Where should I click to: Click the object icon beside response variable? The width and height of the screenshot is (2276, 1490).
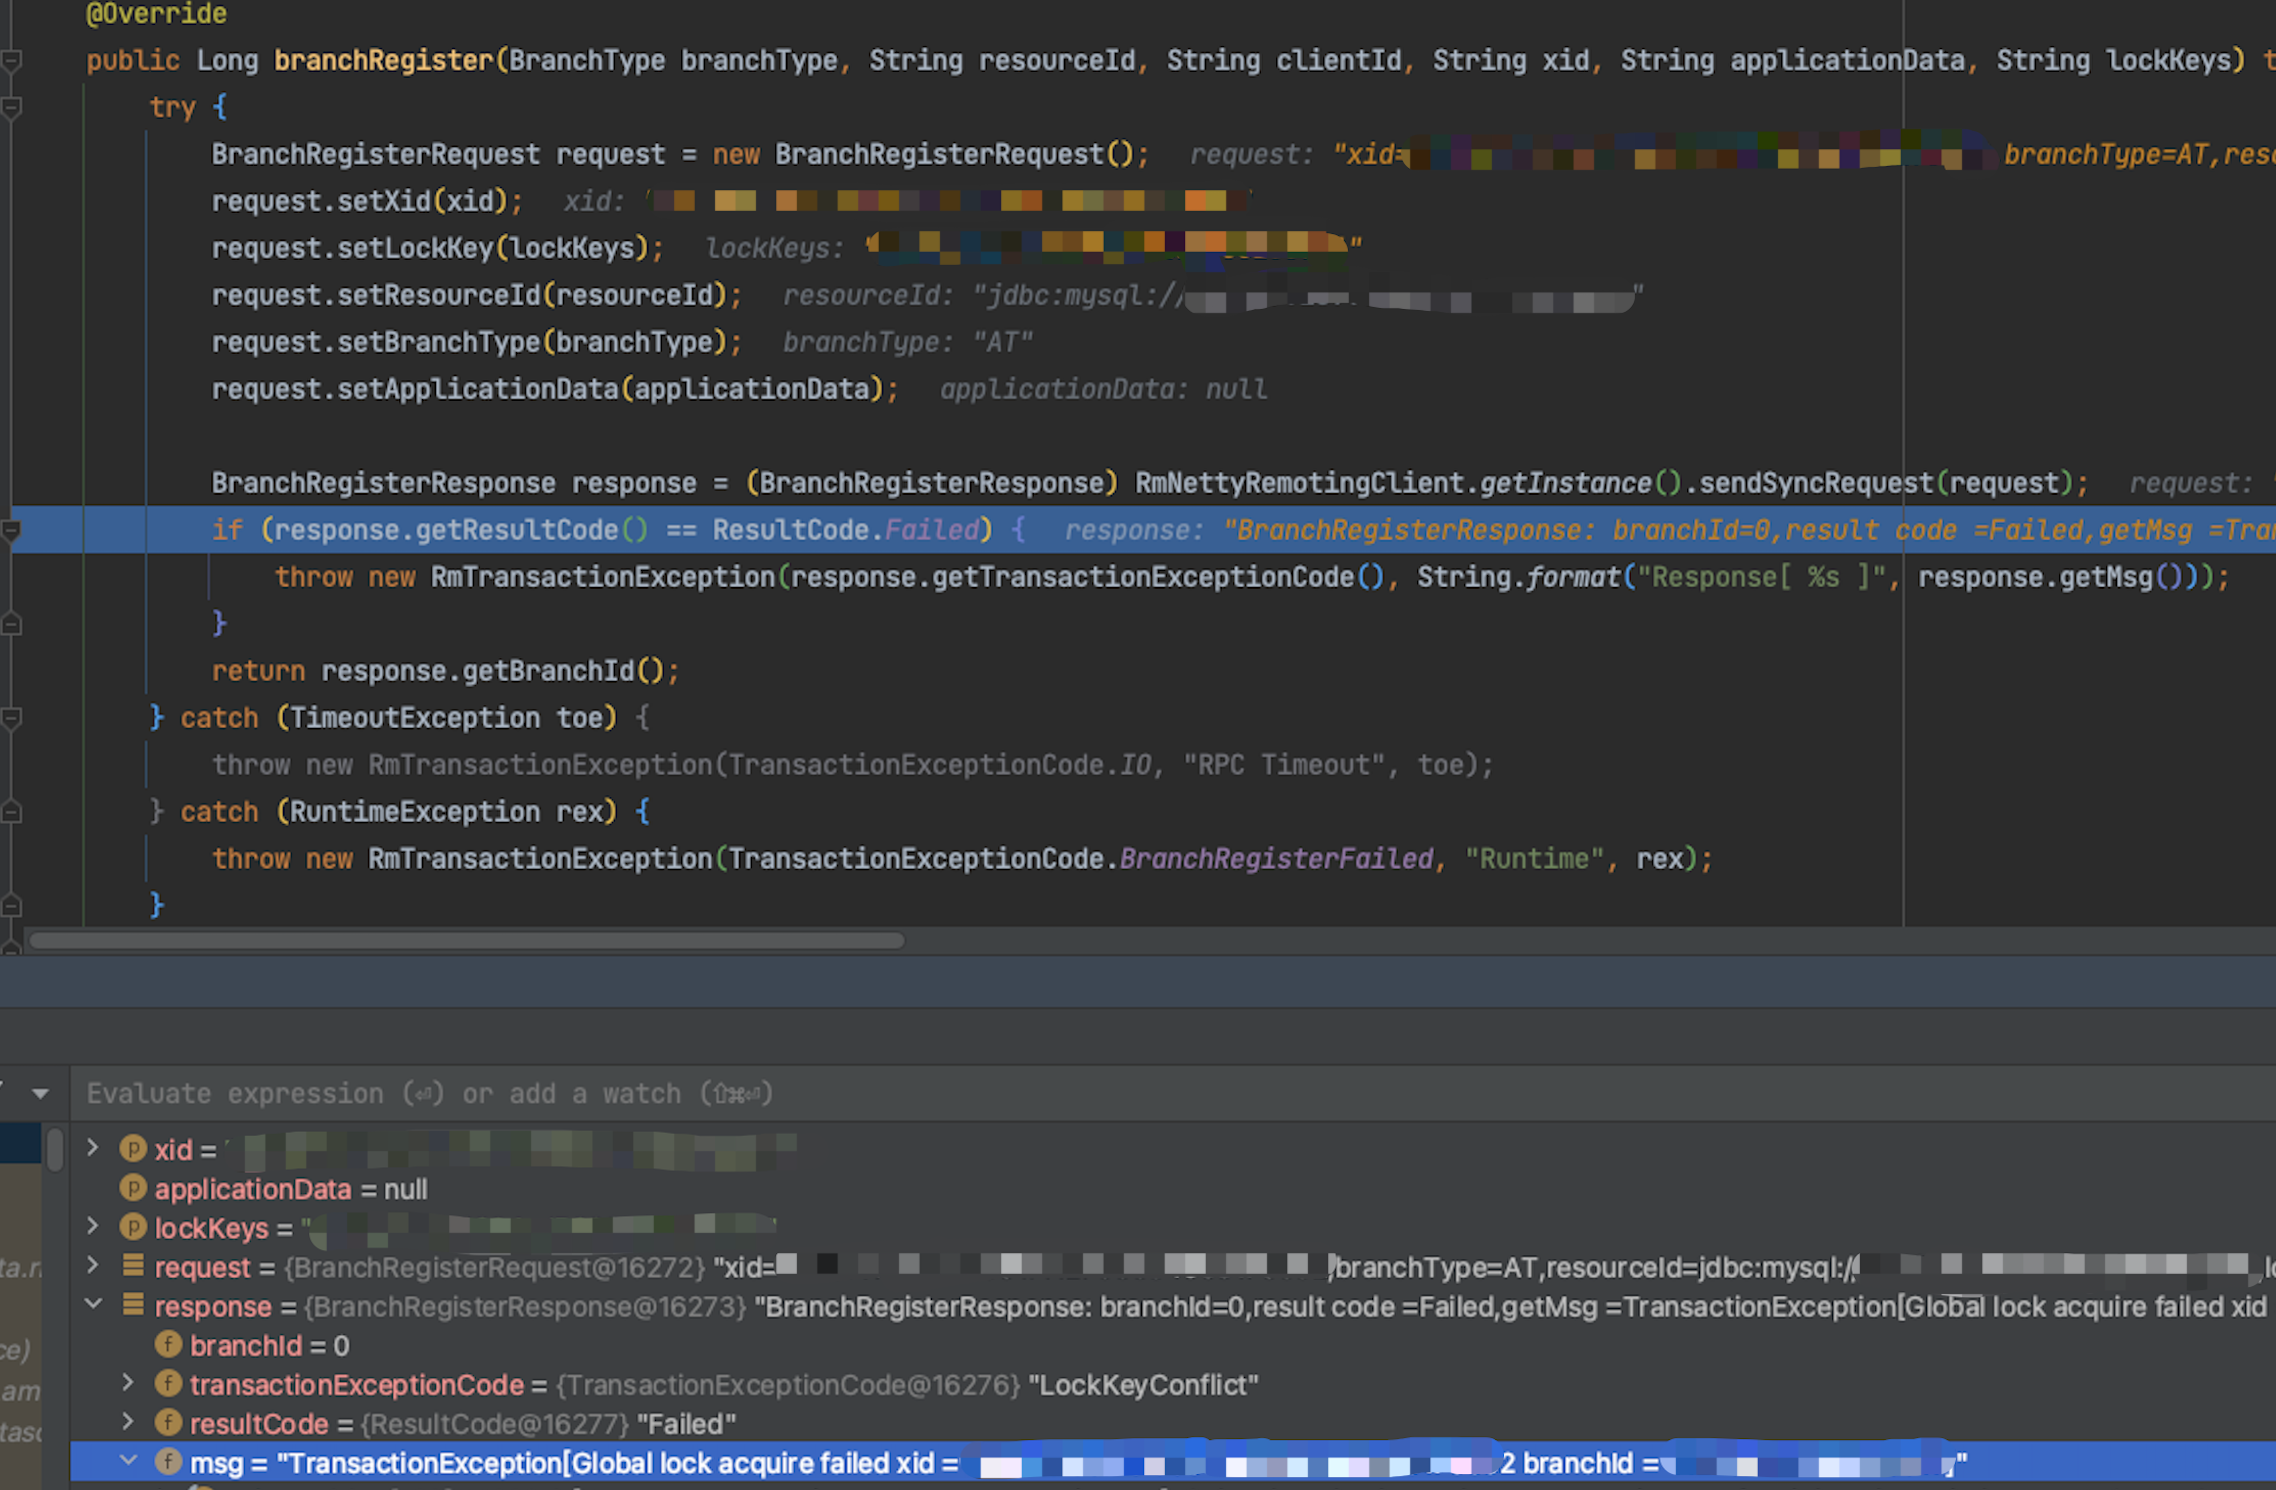(x=133, y=1305)
